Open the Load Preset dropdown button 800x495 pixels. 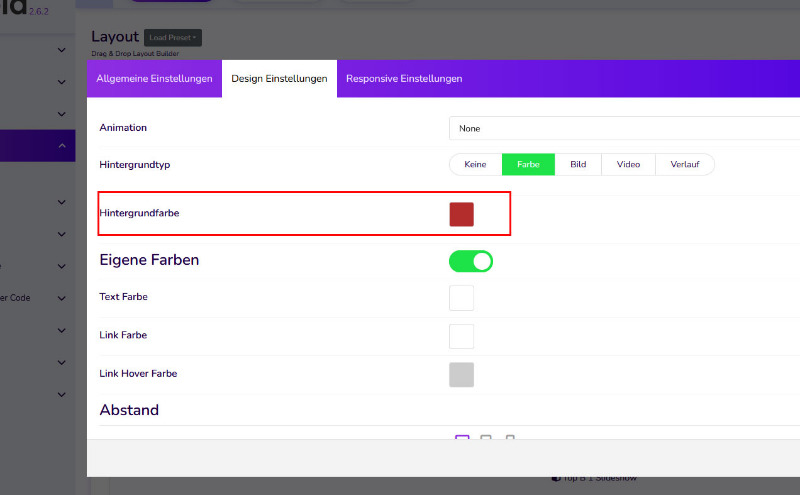(172, 37)
